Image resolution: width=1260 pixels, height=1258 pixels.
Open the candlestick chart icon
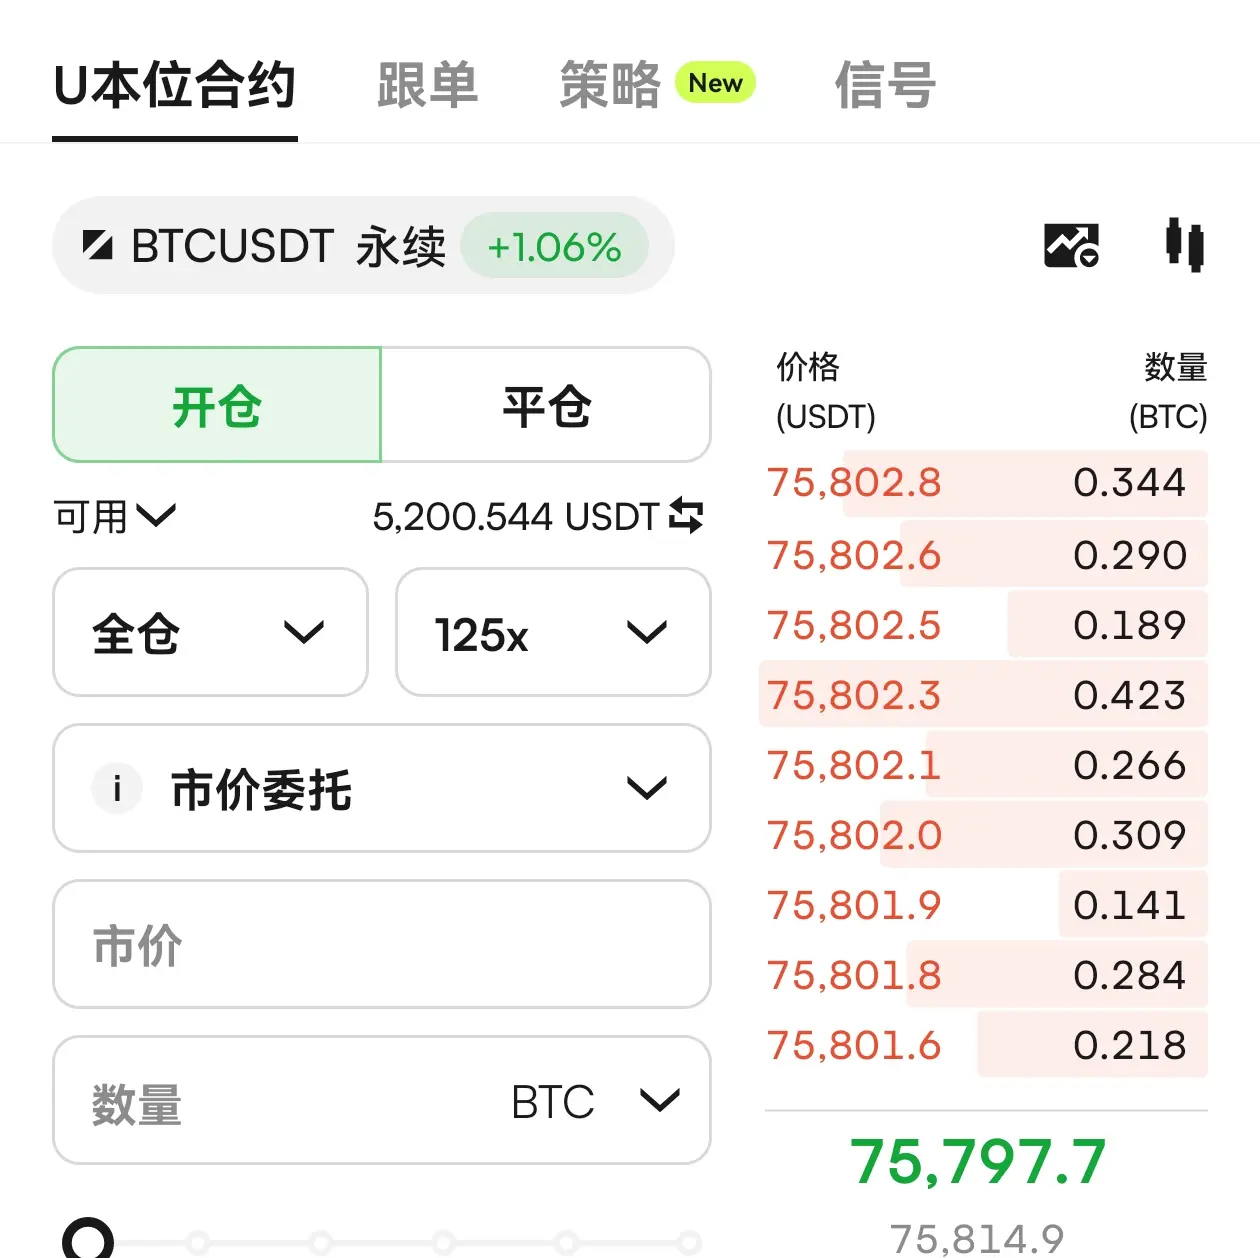(x=1185, y=245)
